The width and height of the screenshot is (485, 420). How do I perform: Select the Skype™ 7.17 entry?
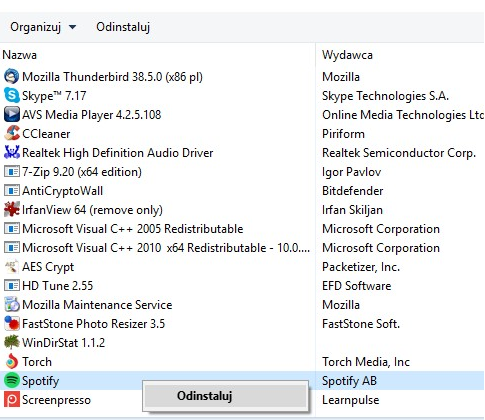(54, 96)
